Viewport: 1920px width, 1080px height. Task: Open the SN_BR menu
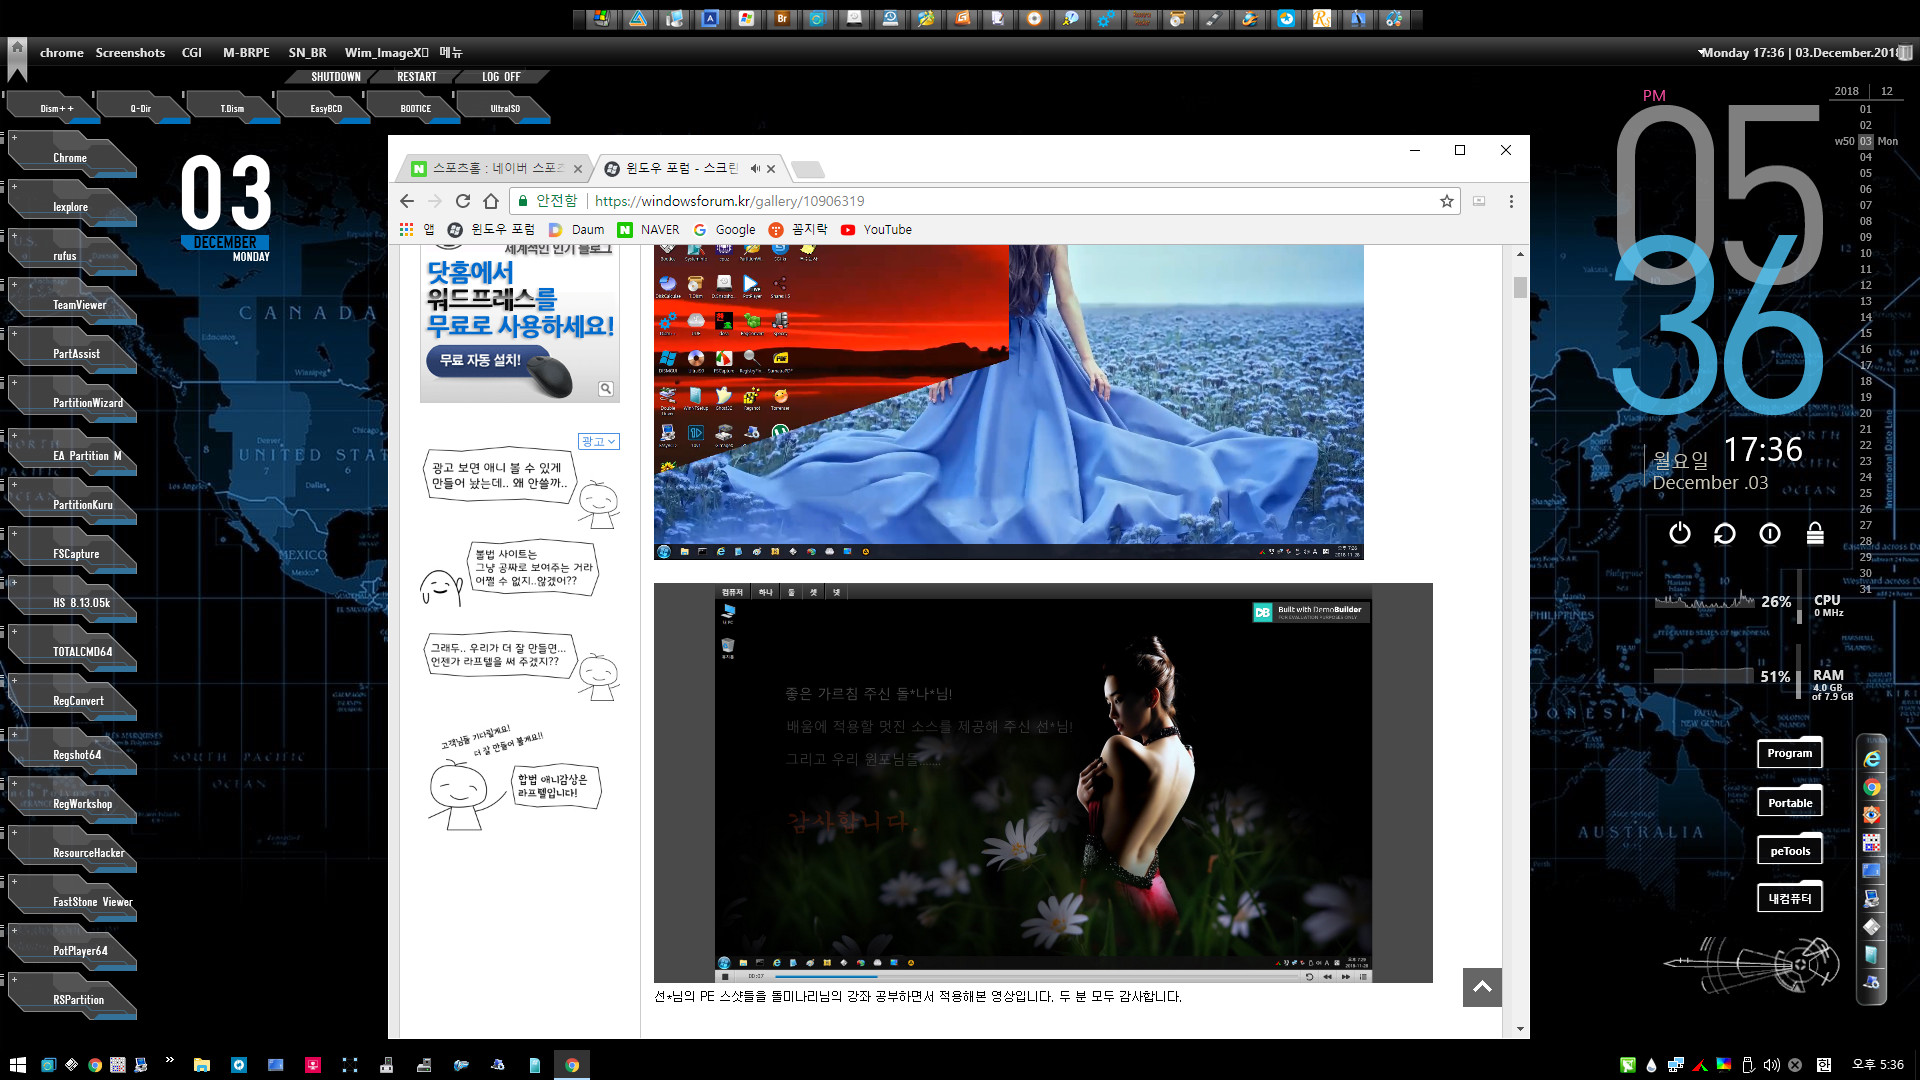[308, 52]
